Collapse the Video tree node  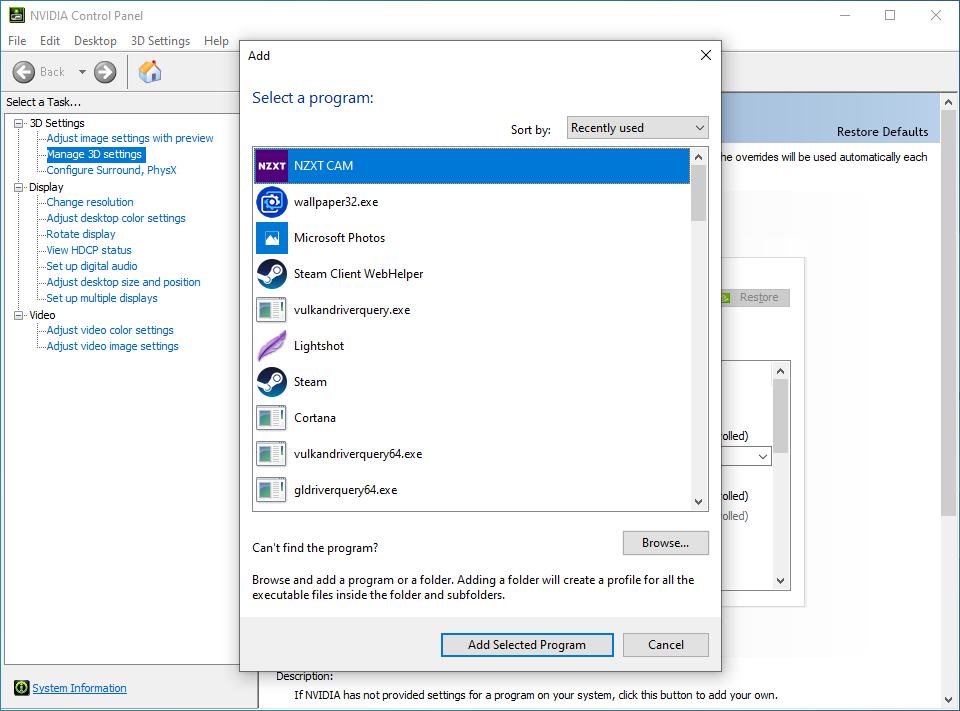pos(19,315)
